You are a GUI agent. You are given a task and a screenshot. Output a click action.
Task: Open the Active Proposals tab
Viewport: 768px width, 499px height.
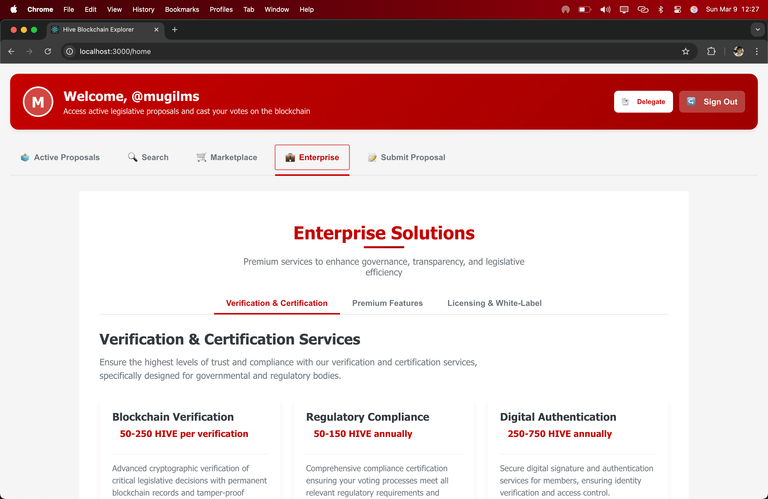pos(60,157)
